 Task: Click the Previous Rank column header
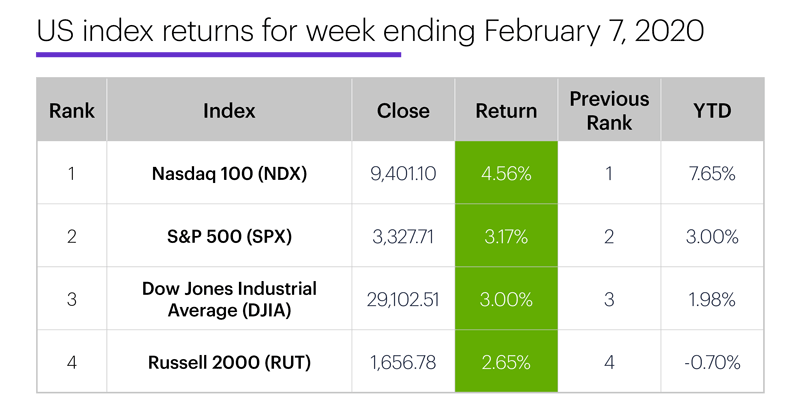tap(609, 111)
